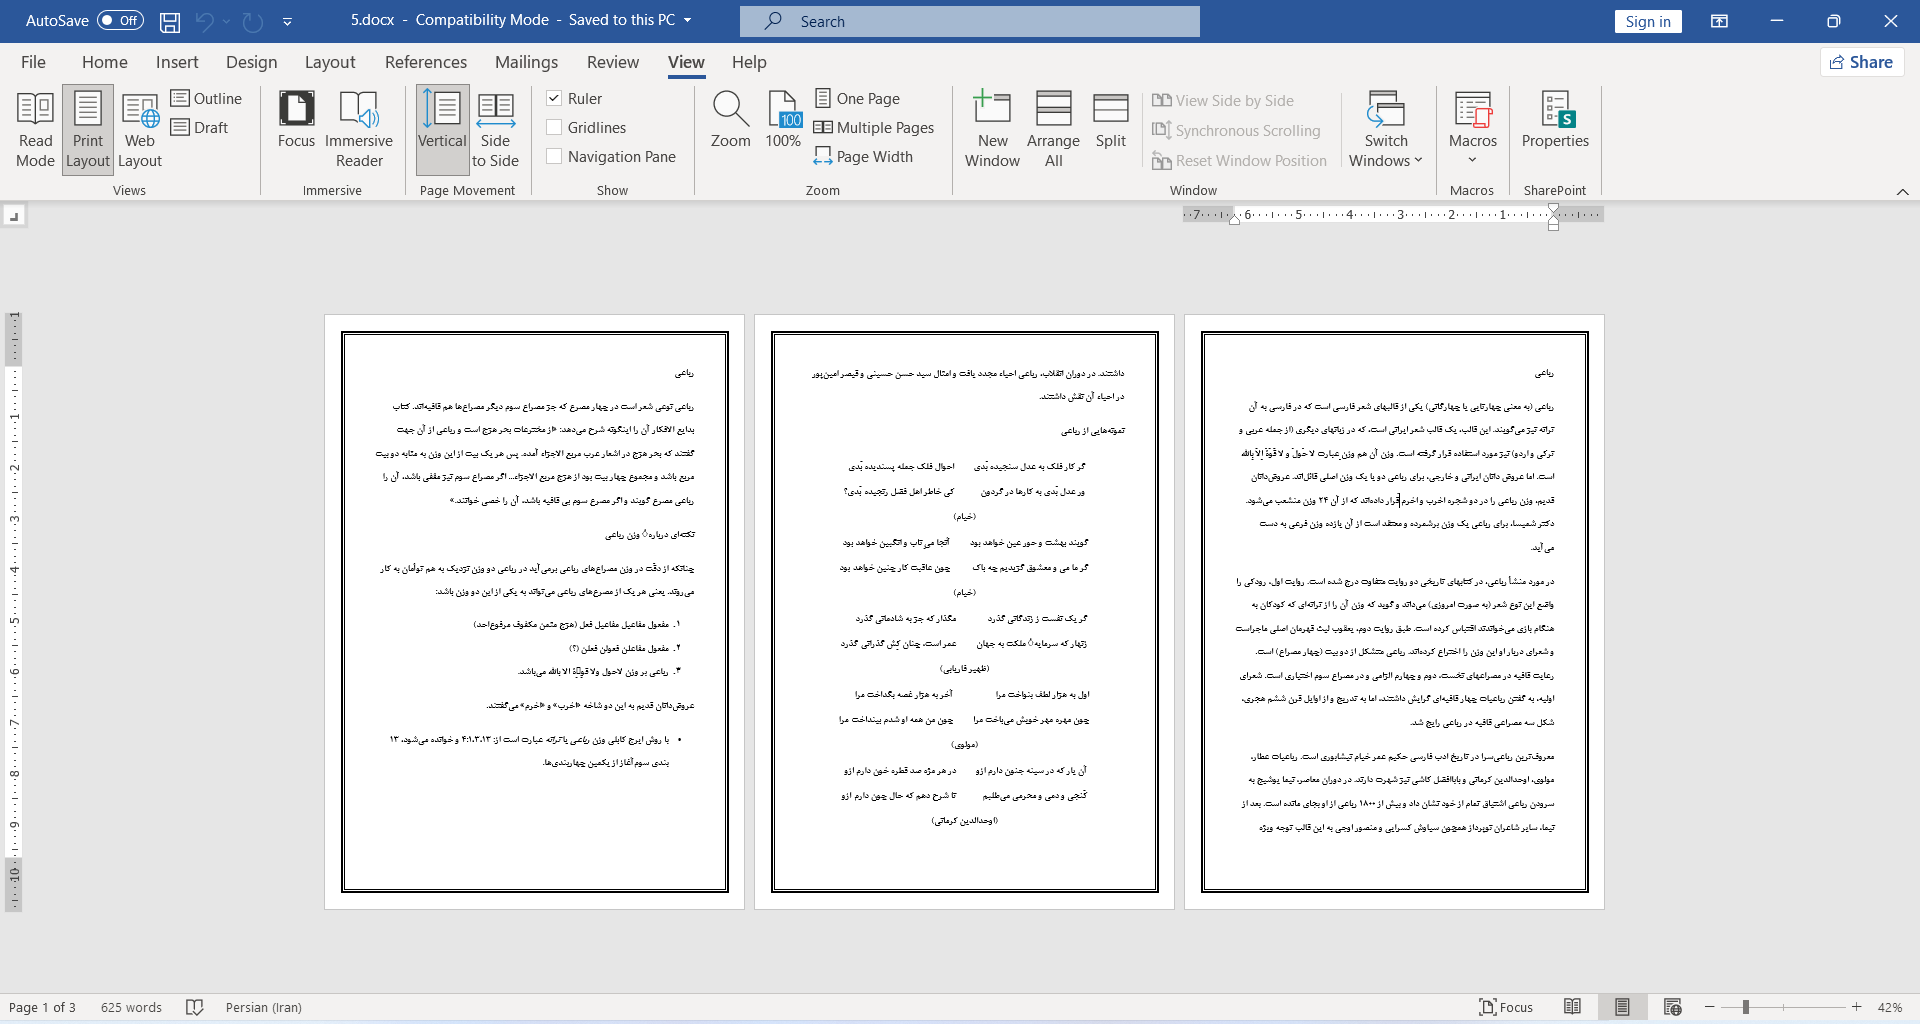Image resolution: width=1920 pixels, height=1024 pixels.
Task: Enable the Navigation Pane checkbox
Action: click(554, 156)
